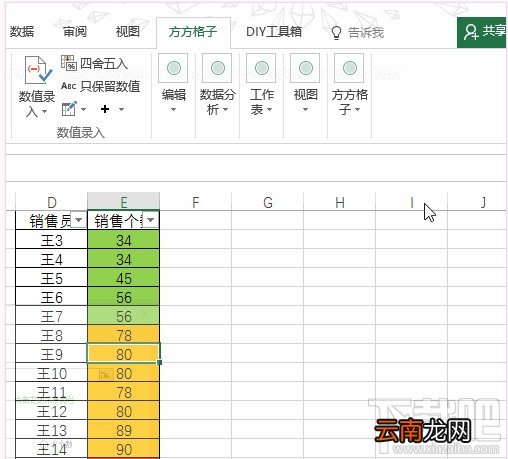Viewport: 508px width, 459px height.
Task: Click the lightbulb 告诉我 icon
Action: point(336,33)
